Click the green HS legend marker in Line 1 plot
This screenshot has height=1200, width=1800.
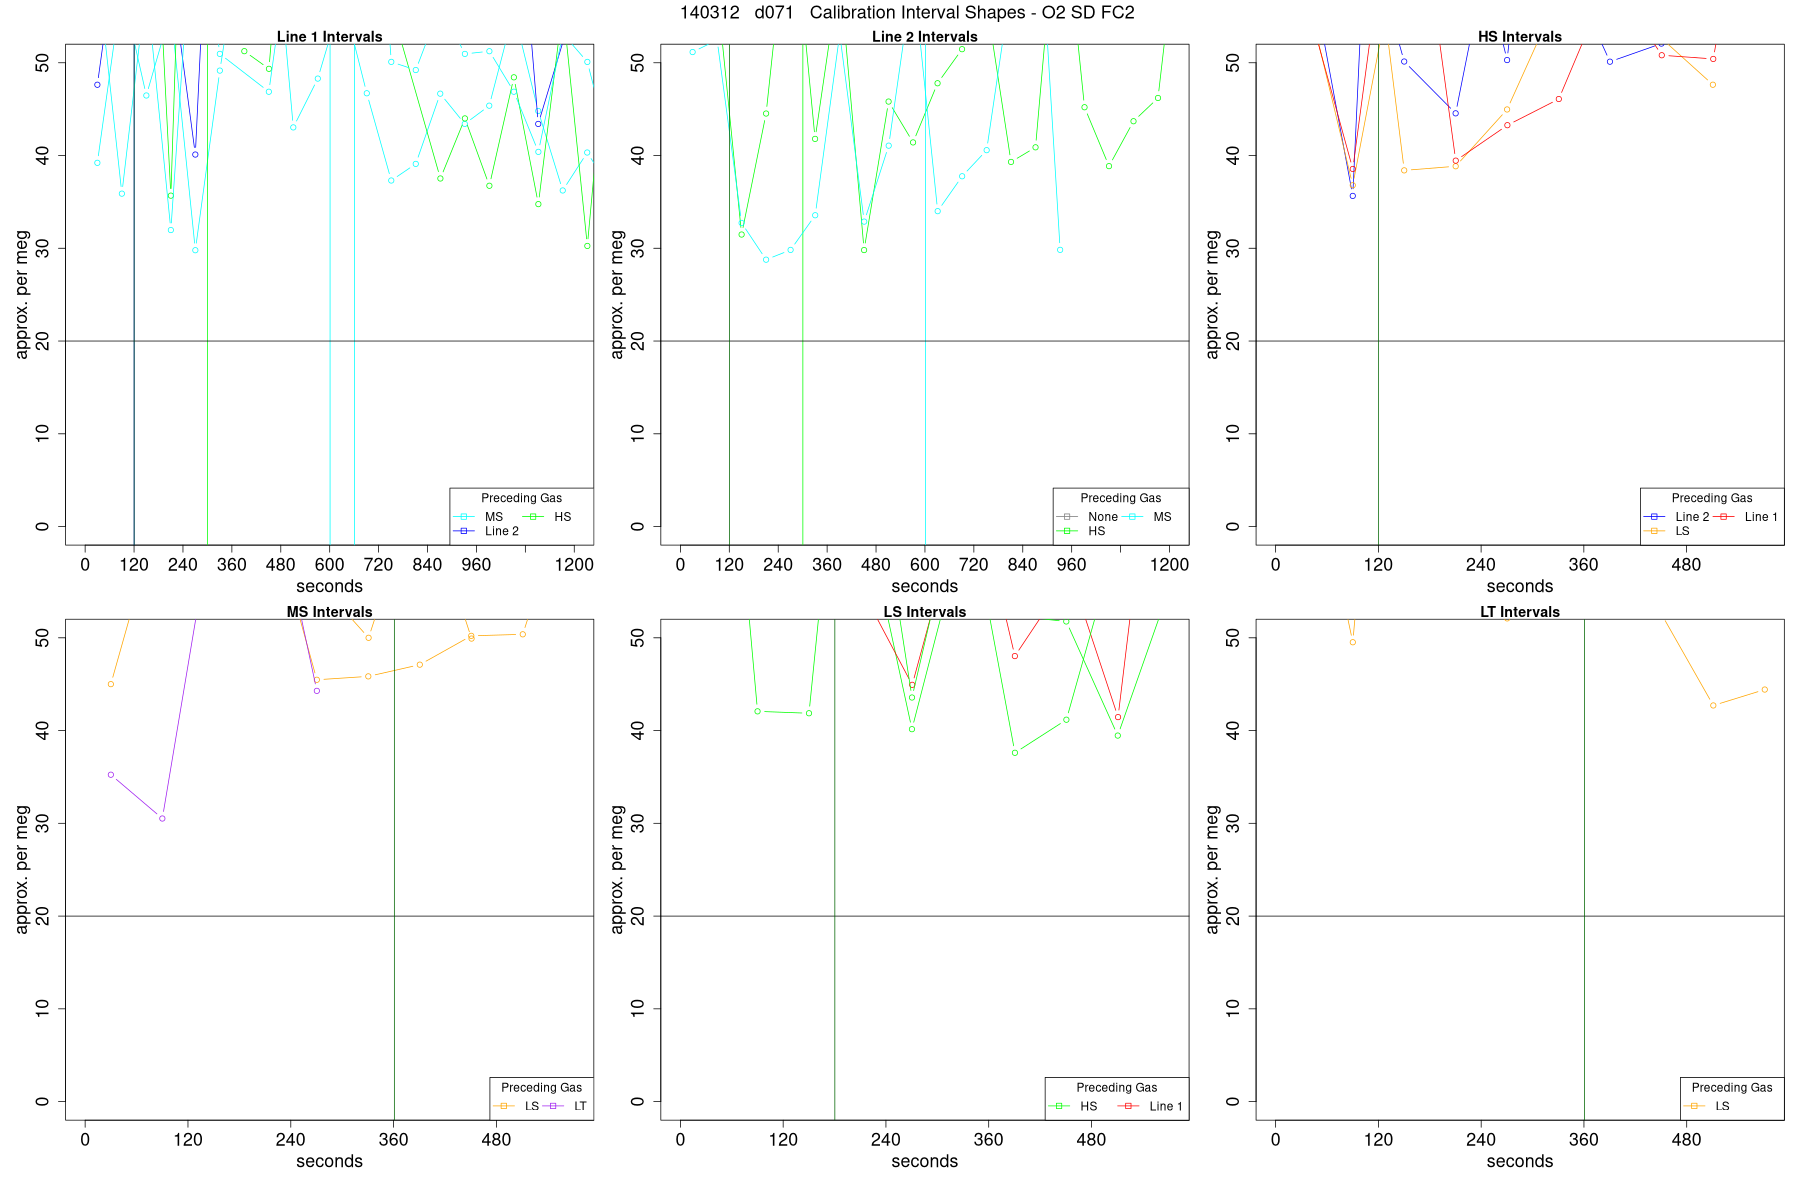coord(534,517)
